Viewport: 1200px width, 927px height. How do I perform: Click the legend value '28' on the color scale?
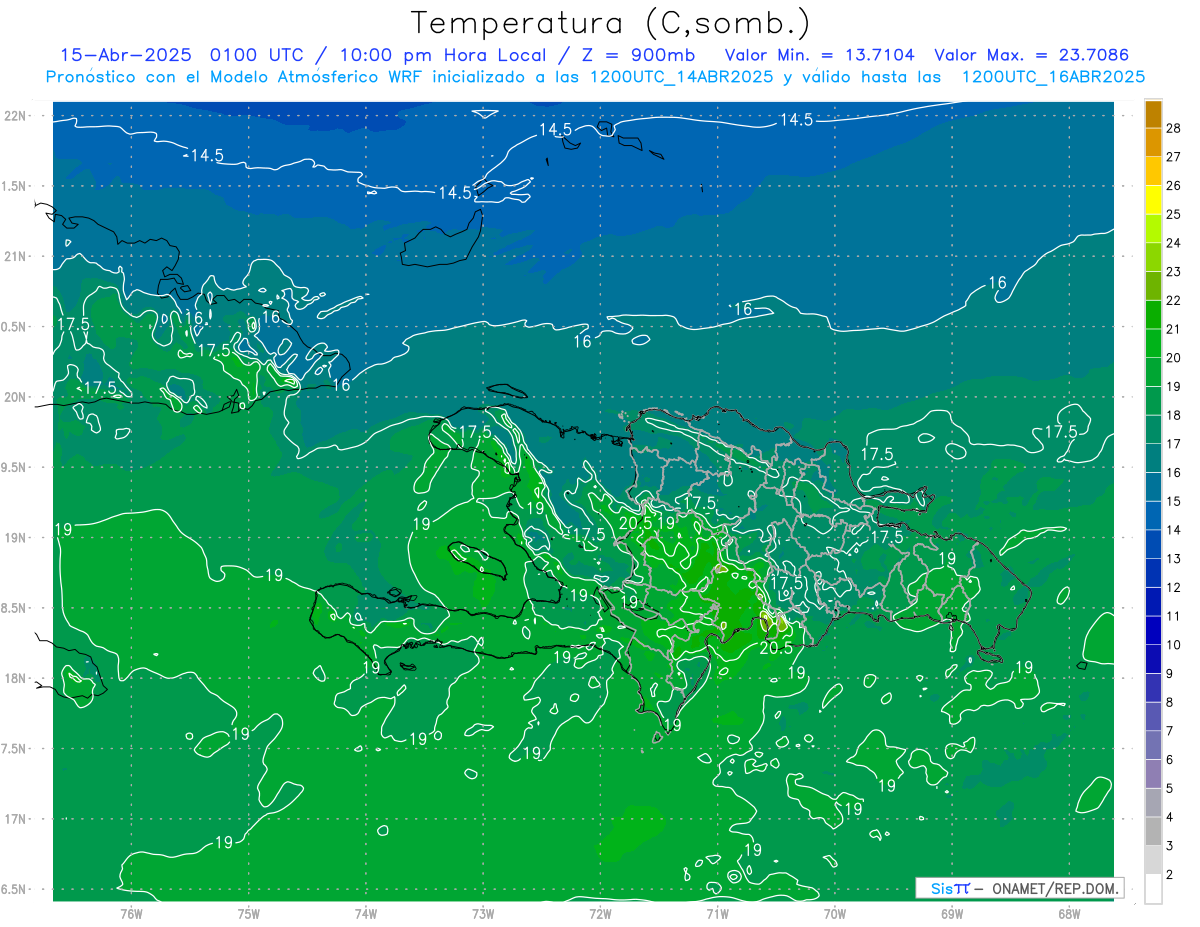click(x=1174, y=128)
